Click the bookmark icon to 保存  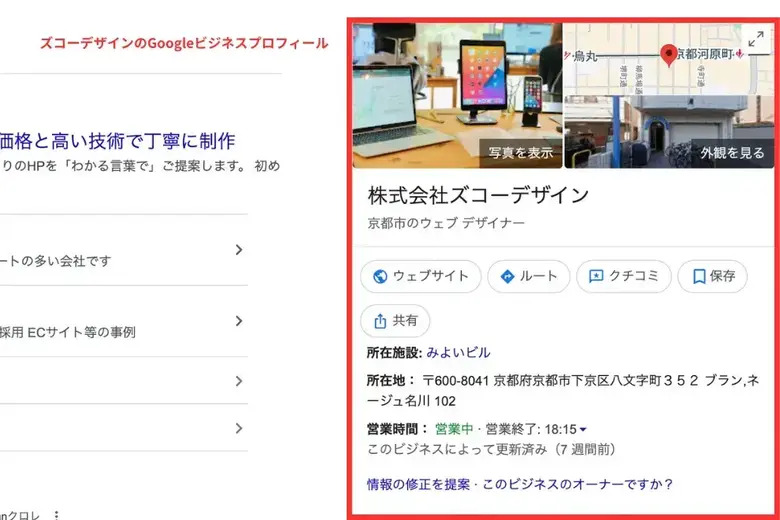(x=699, y=277)
